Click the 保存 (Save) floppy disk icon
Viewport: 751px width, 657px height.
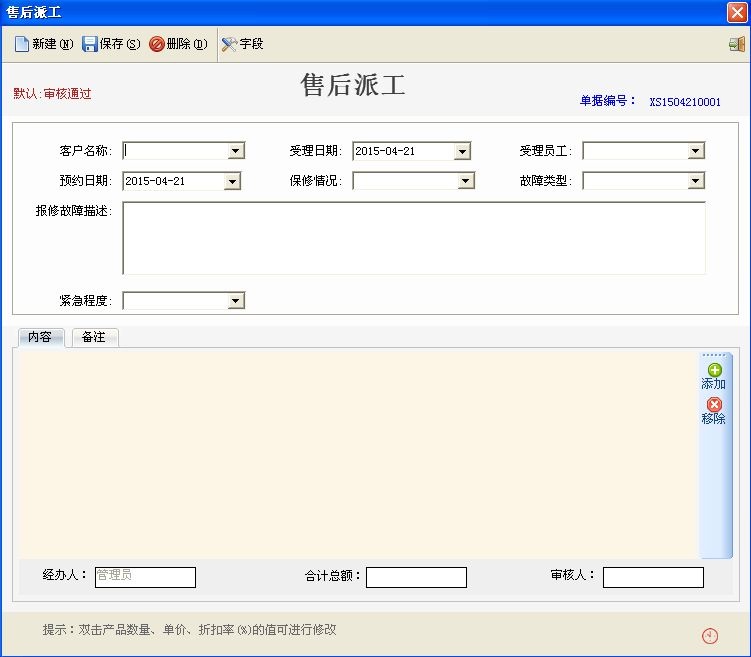pyautogui.click(x=90, y=44)
